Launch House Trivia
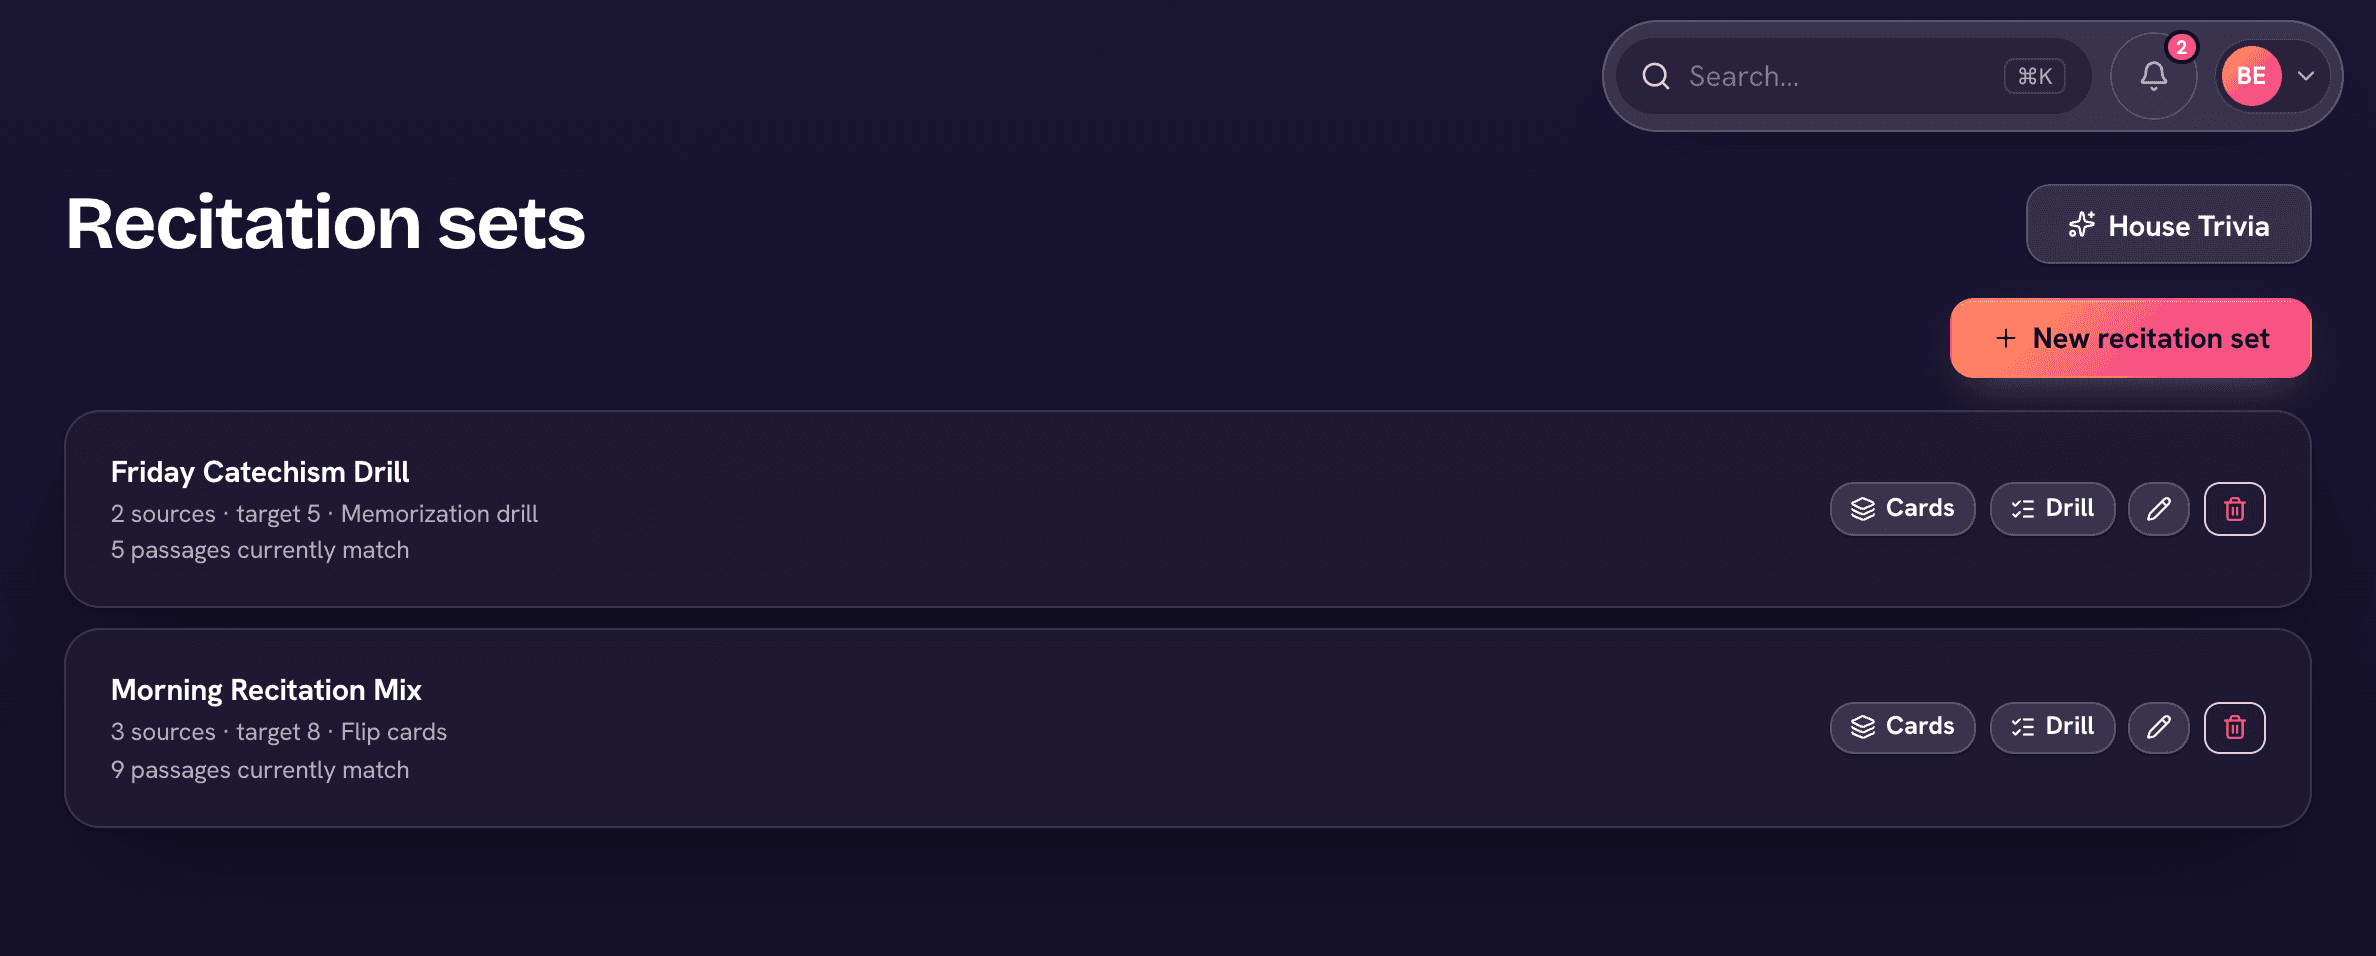2376x956 pixels. [x=2168, y=225]
